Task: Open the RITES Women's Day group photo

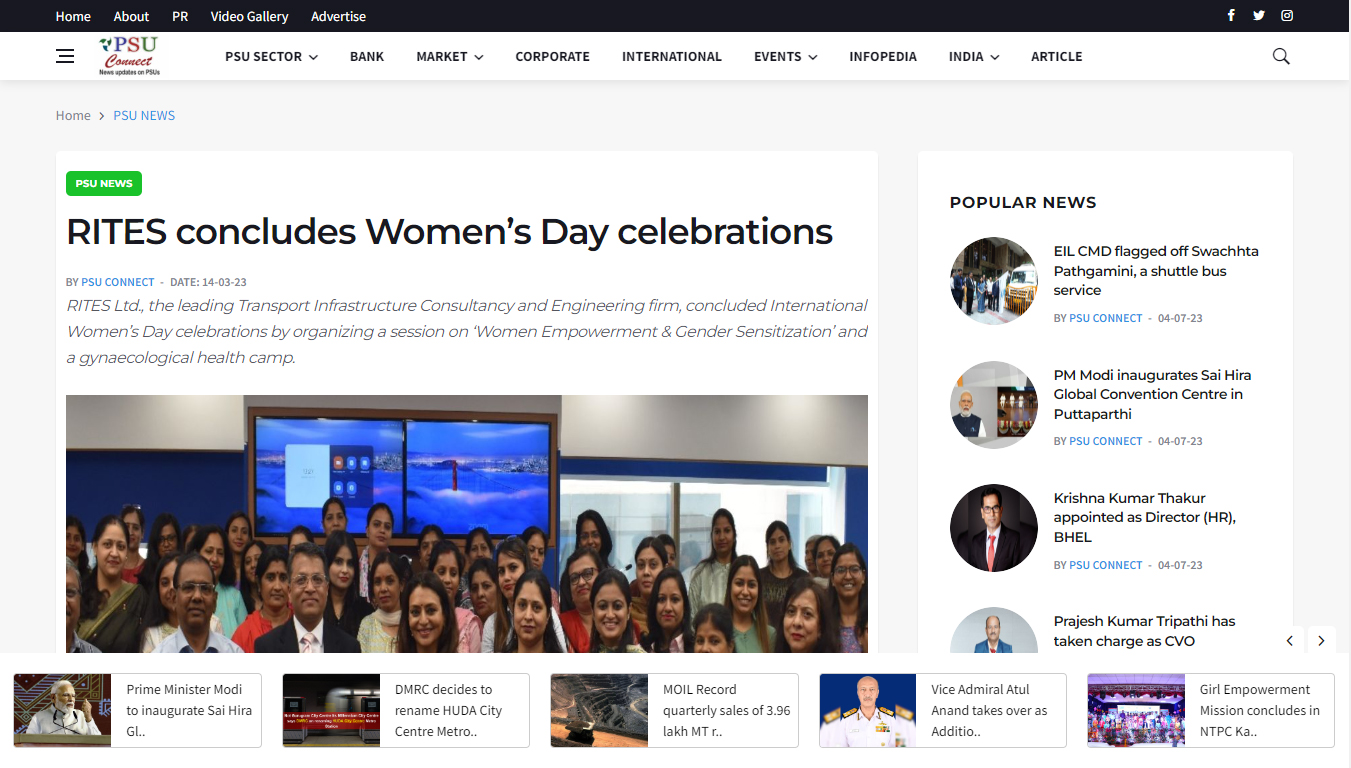Action: [467, 524]
